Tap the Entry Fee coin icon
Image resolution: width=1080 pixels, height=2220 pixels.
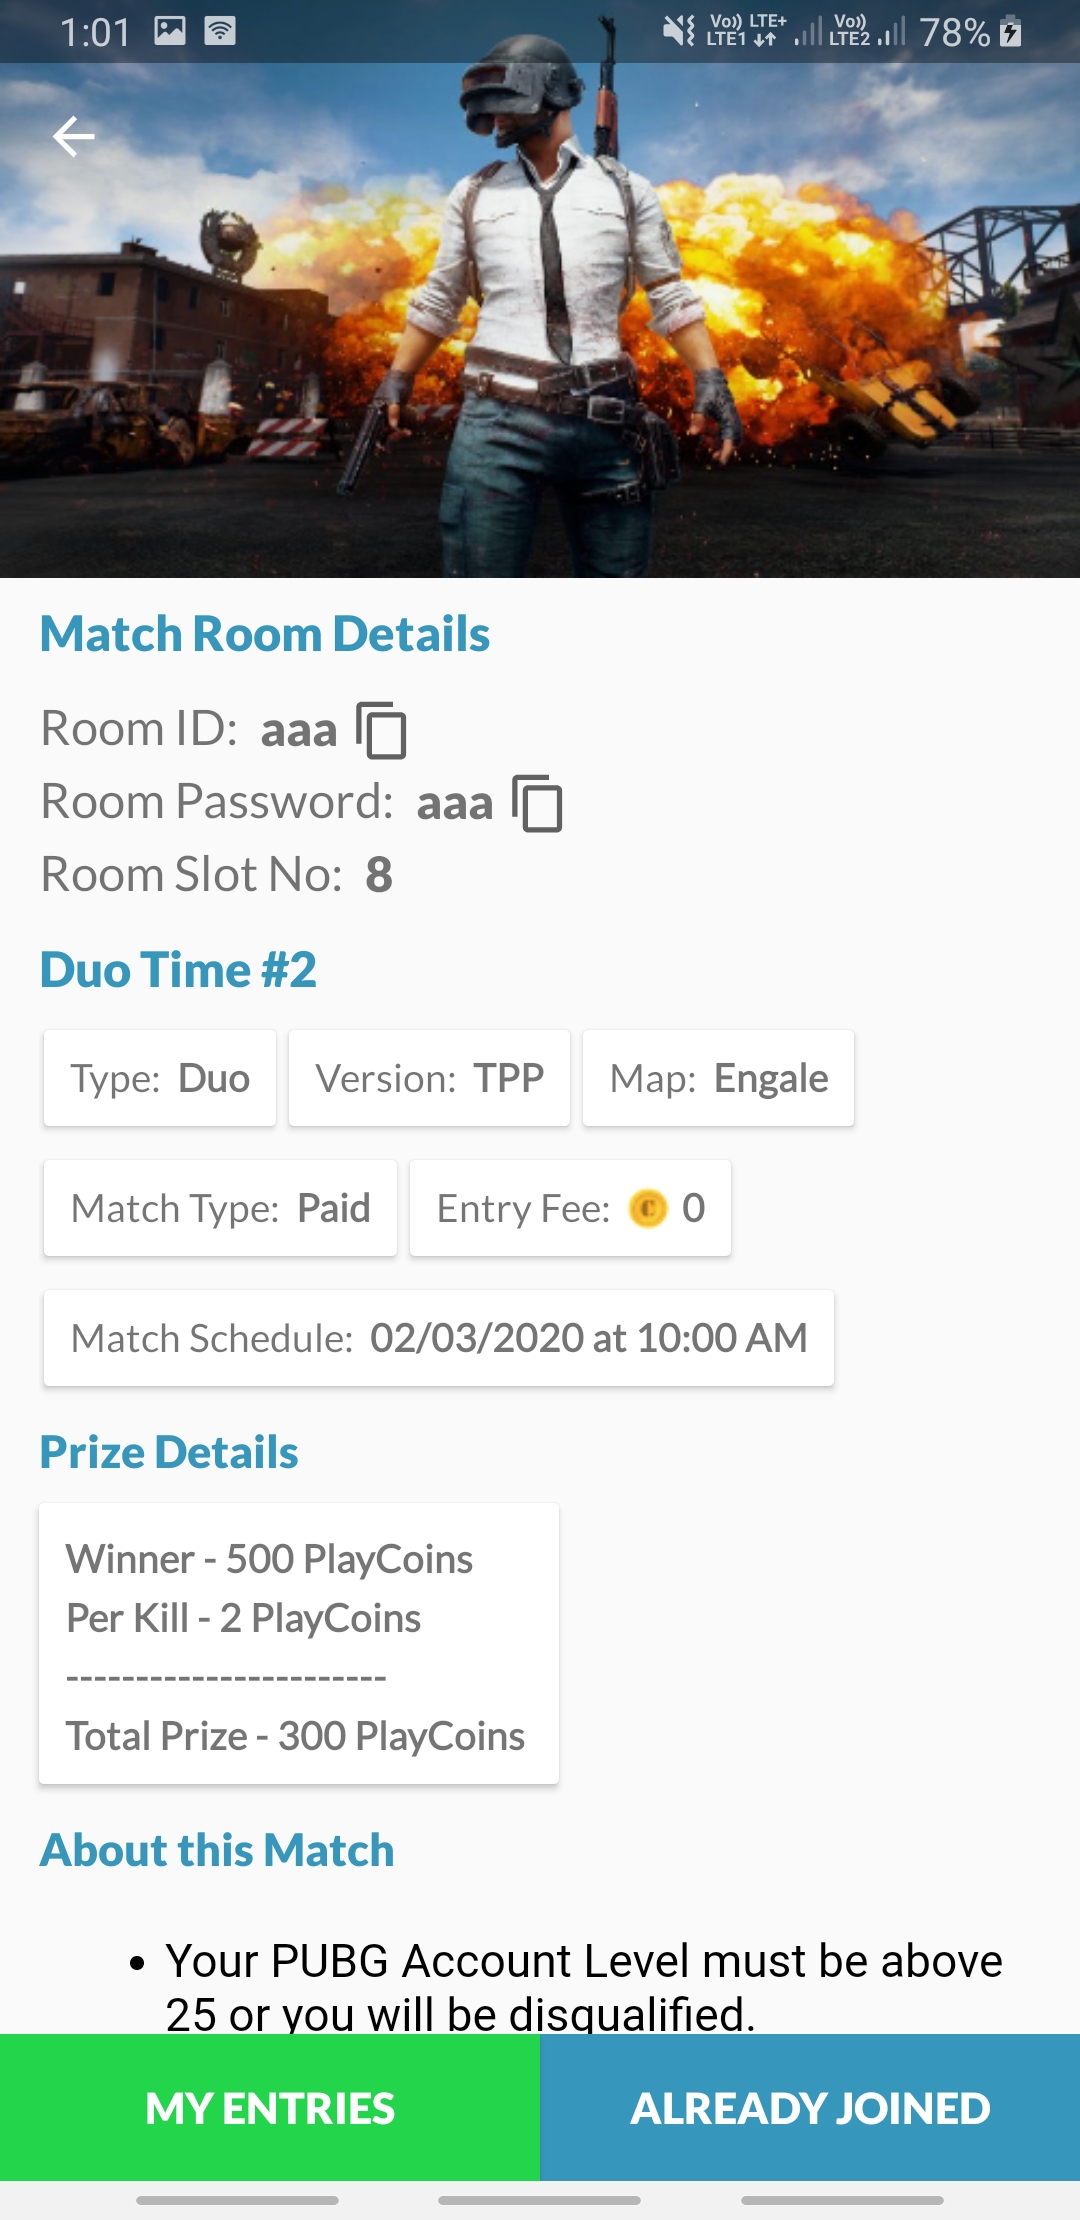648,1209
